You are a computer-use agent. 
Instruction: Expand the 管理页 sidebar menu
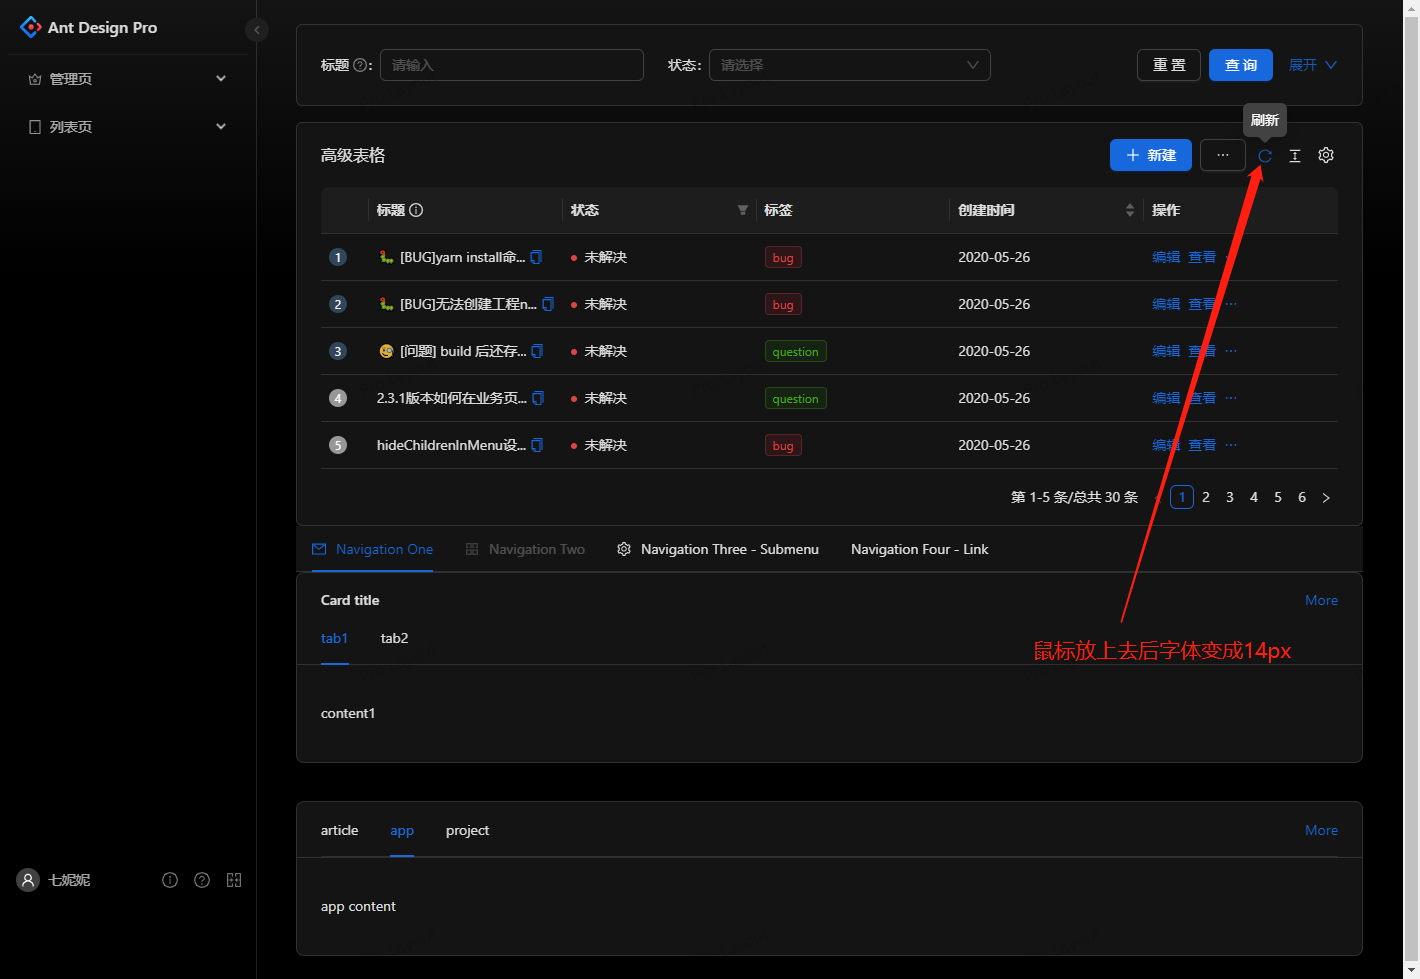128,79
